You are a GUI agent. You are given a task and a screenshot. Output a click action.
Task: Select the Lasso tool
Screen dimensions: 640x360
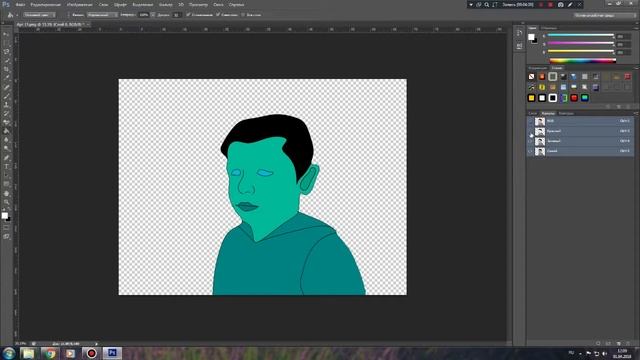coord(6,52)
